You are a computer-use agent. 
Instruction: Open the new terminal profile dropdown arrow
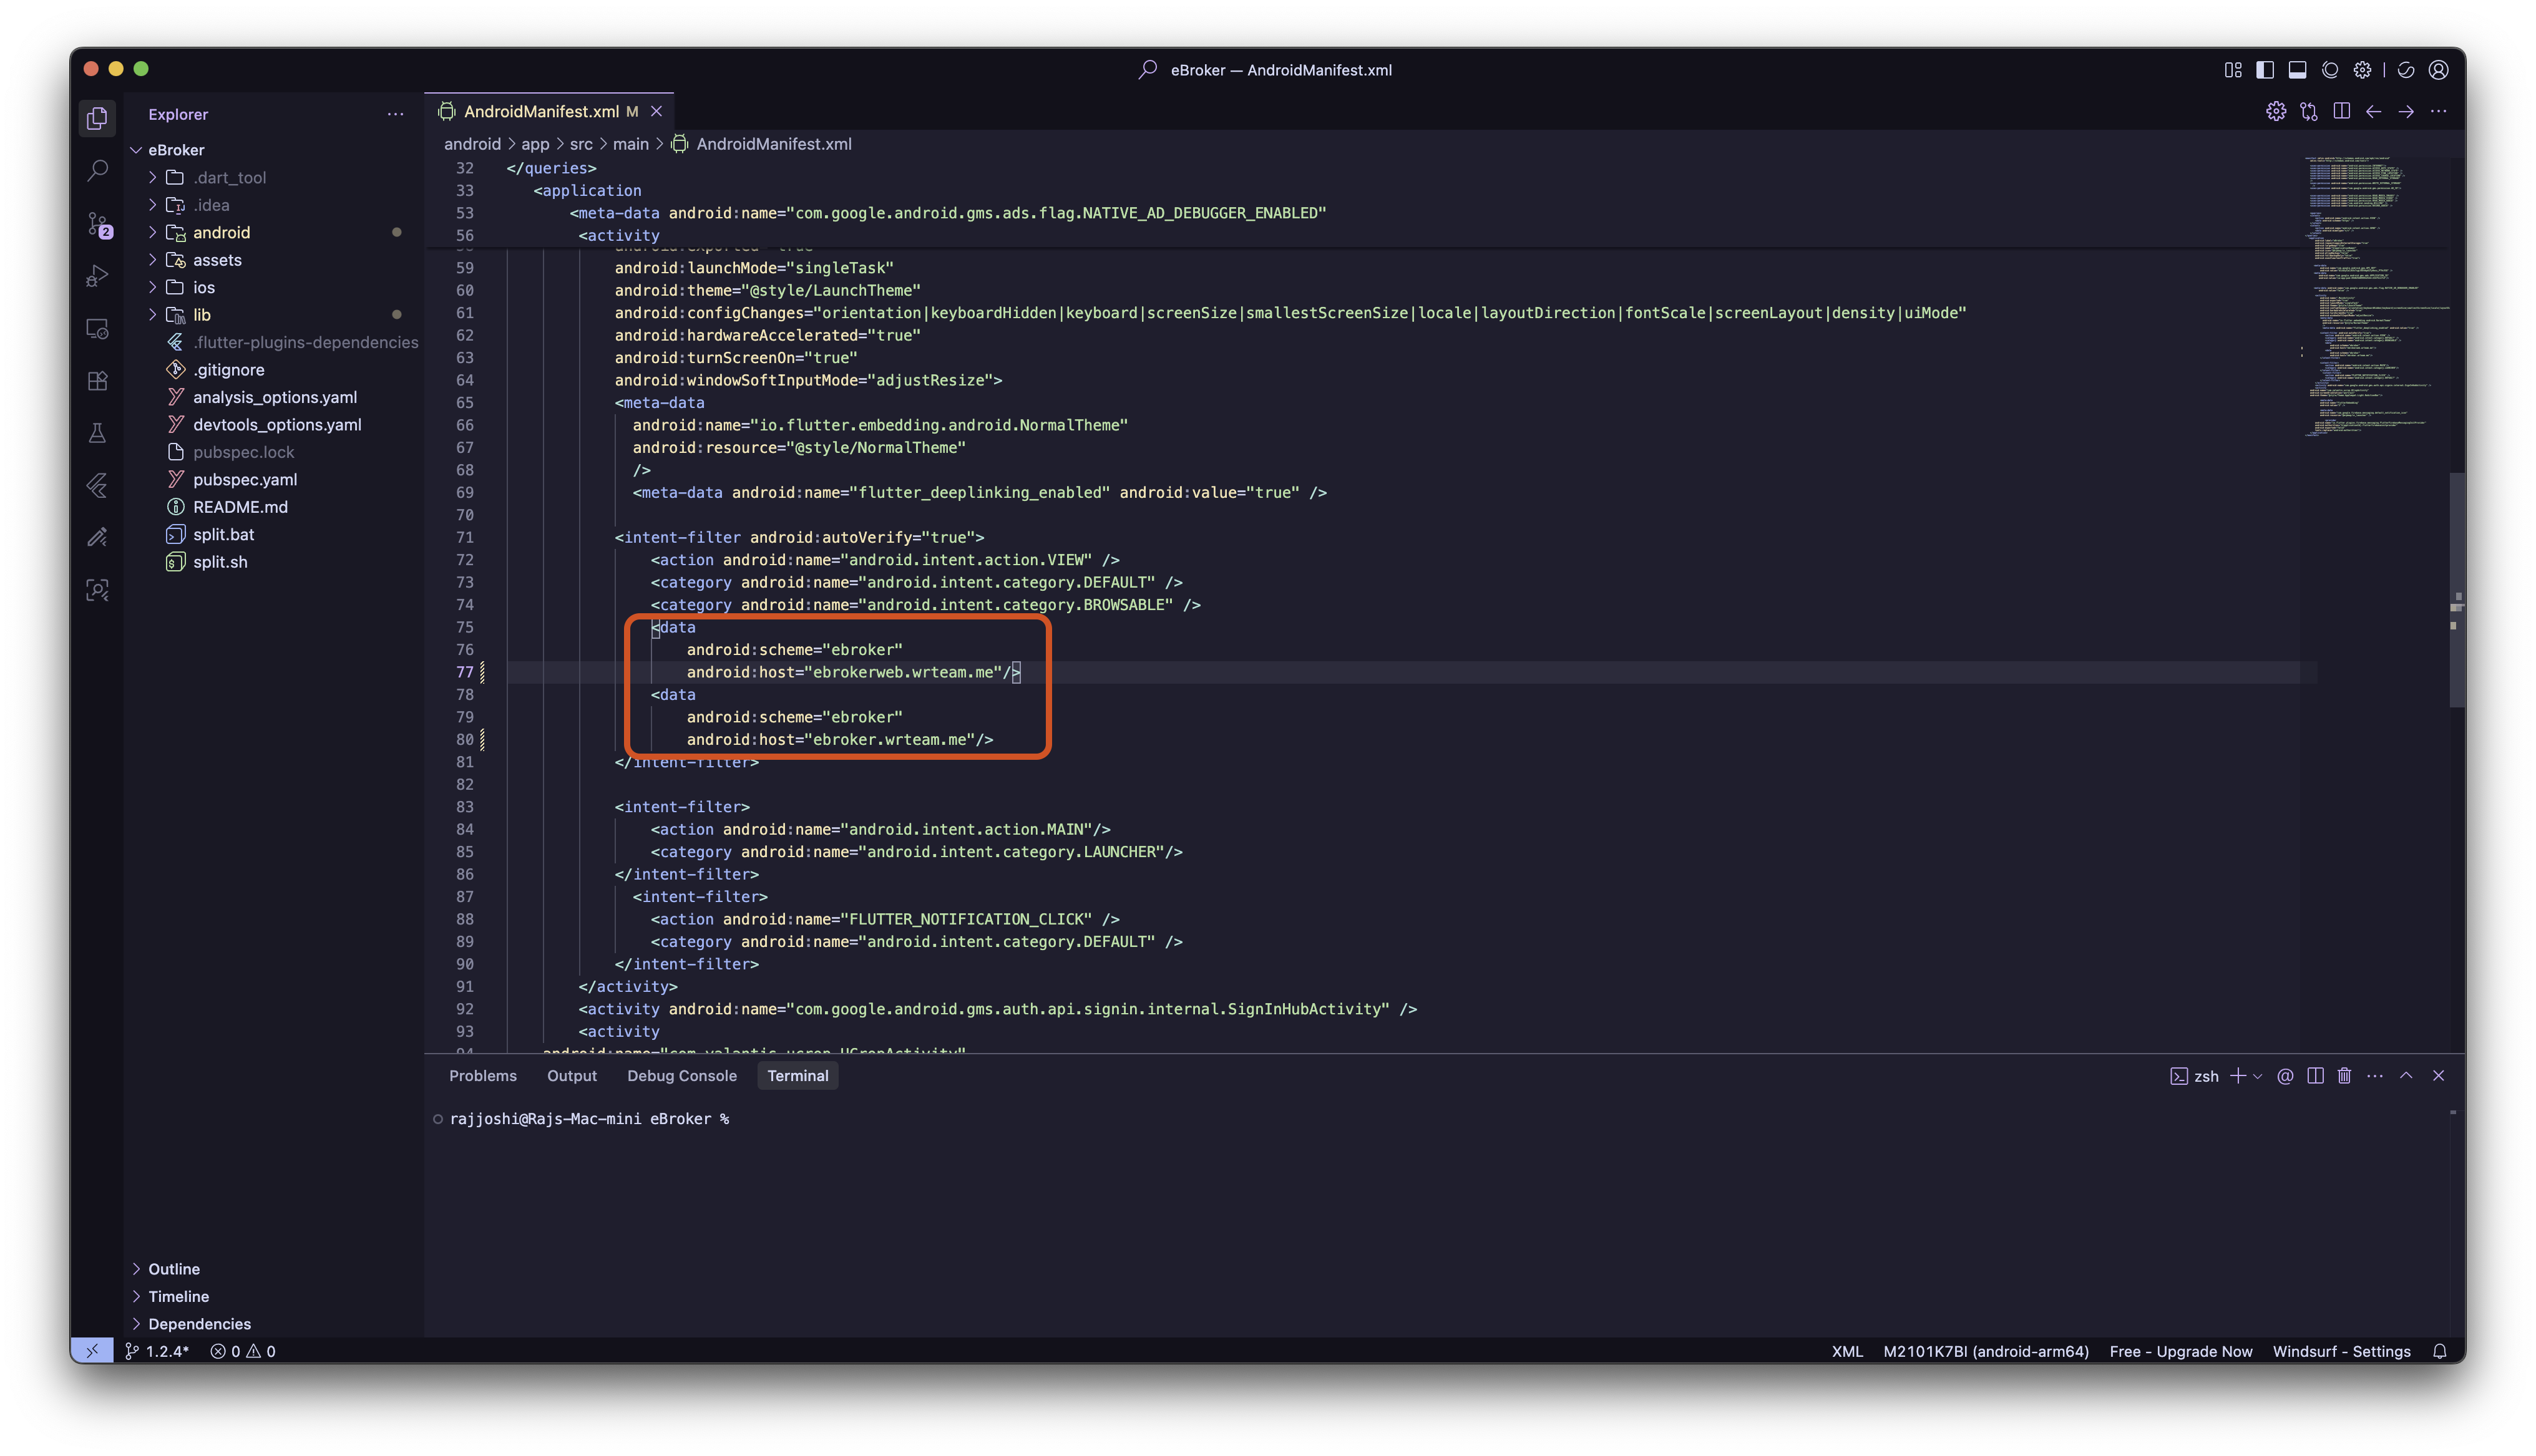[x=2257, y=1077]
